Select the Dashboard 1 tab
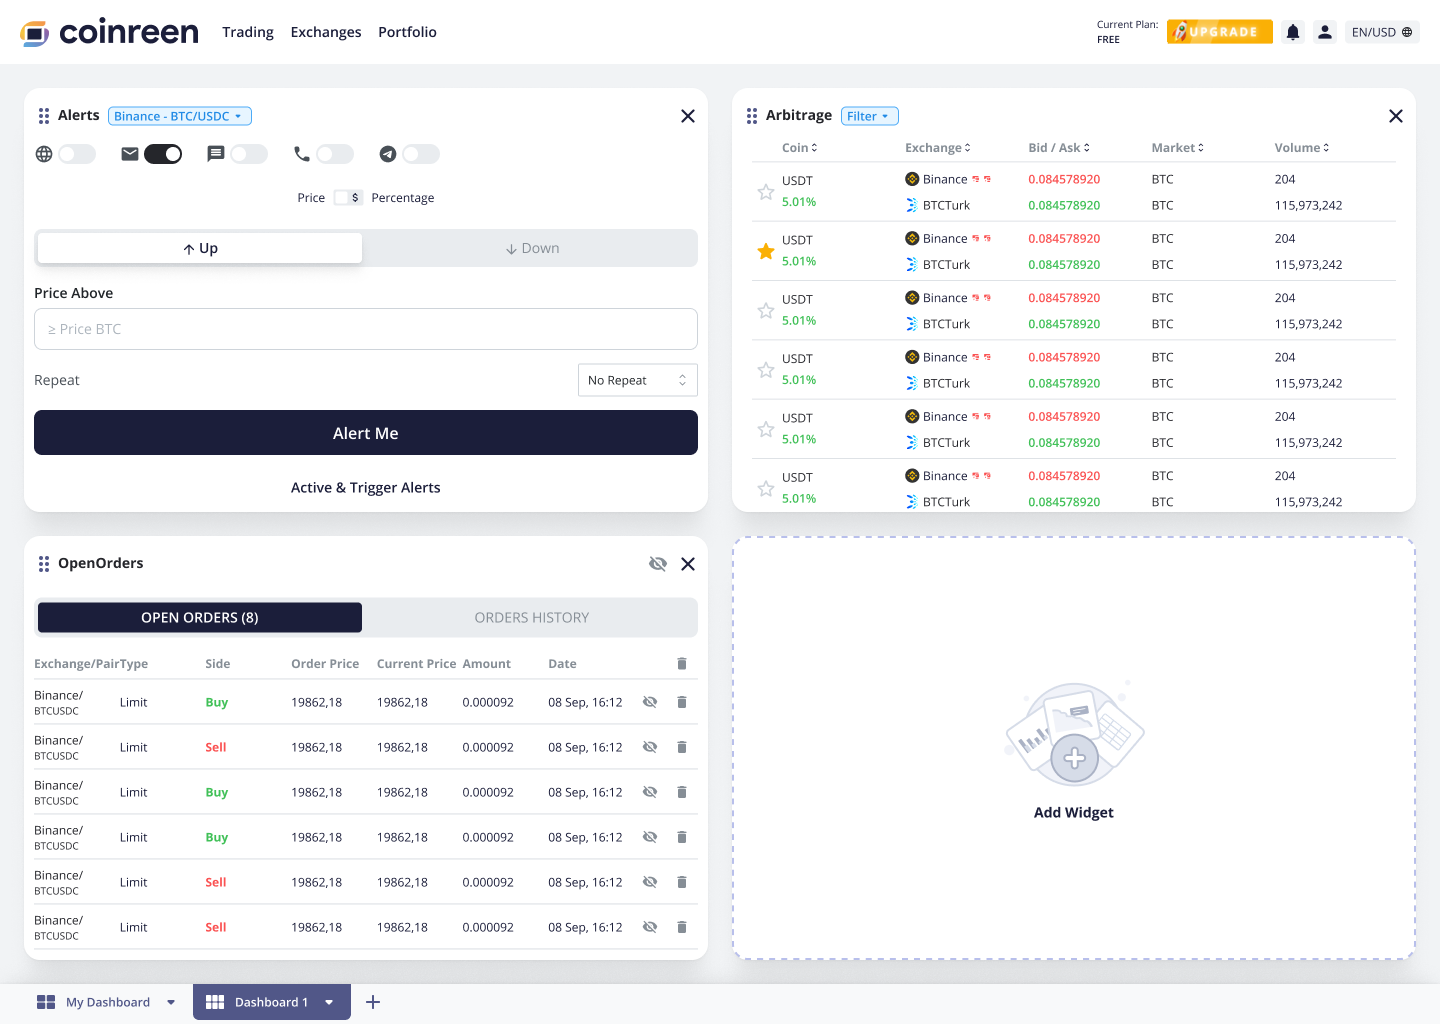Viewport: 1440px width, 1024px height. coord(272,1002)
